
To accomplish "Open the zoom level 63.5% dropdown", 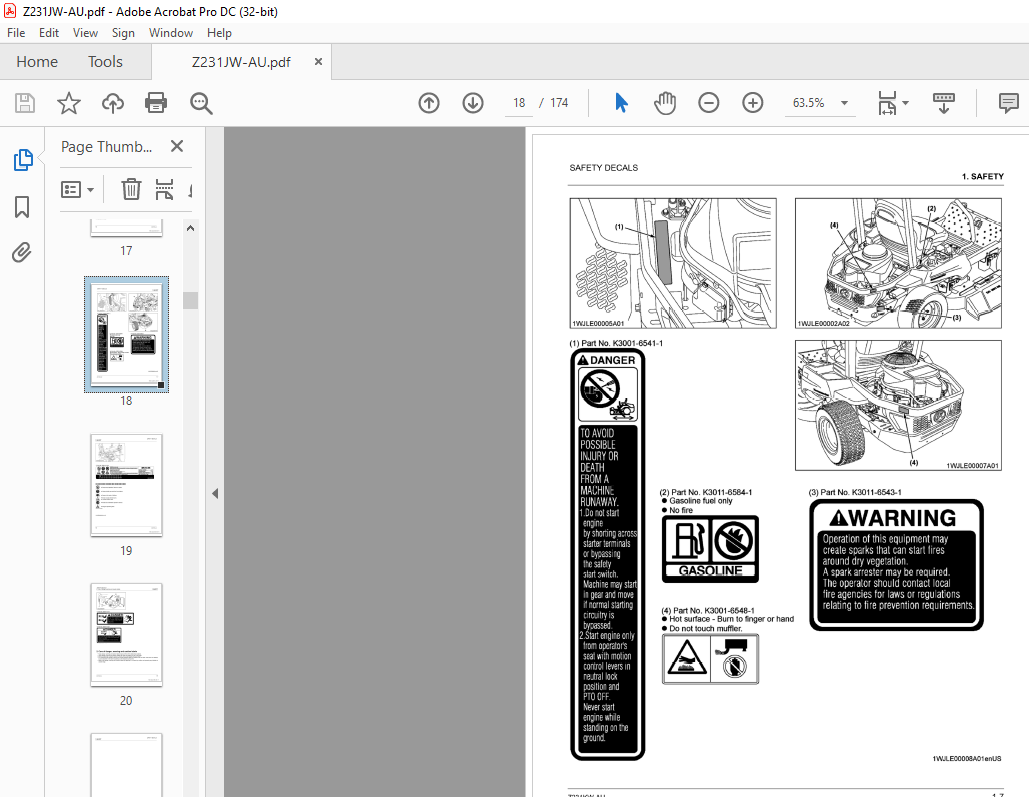I will click(845, 103).
